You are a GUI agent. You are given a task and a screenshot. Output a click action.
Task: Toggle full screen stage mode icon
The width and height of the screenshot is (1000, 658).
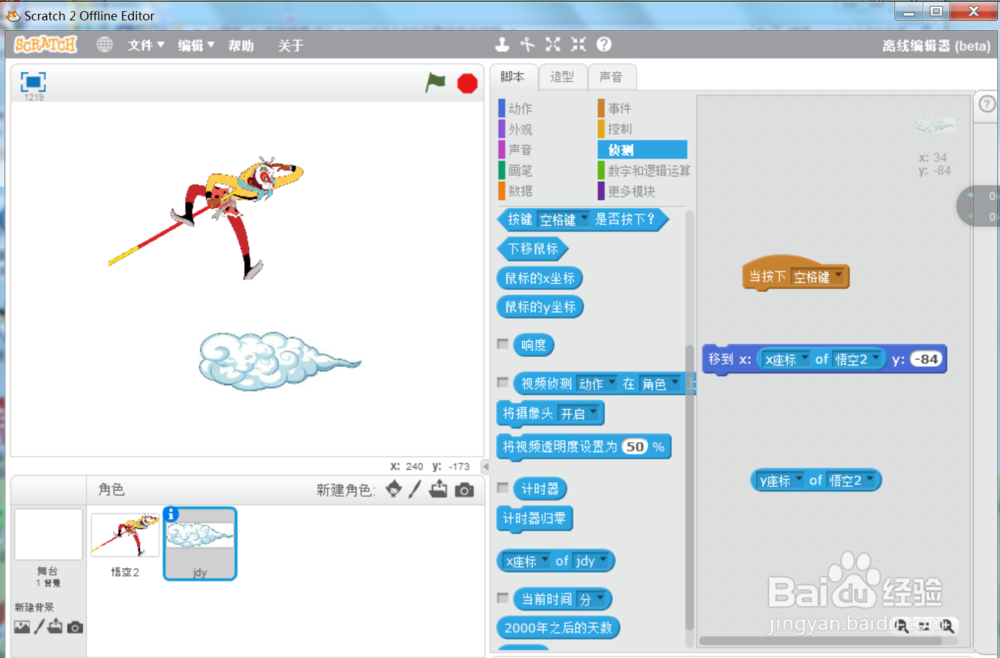pyautogui.click(x=33, y=82)
